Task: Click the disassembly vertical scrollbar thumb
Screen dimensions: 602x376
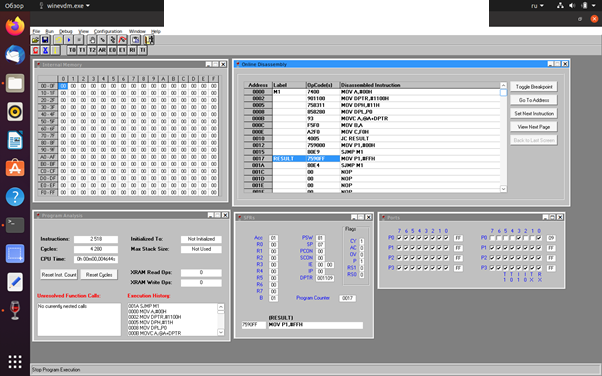Action: [x=503, y=93]
